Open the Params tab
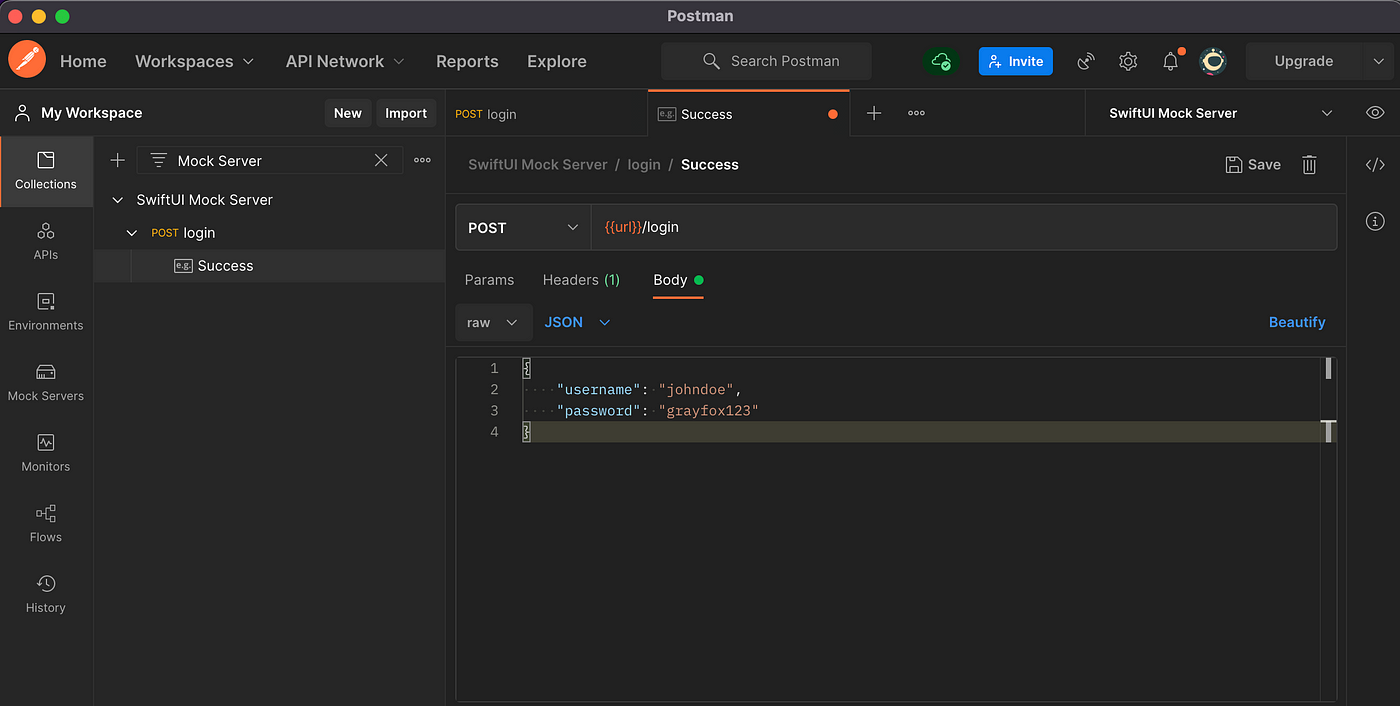This screenshot has height=706, width=1400. [x=489, y=280]
